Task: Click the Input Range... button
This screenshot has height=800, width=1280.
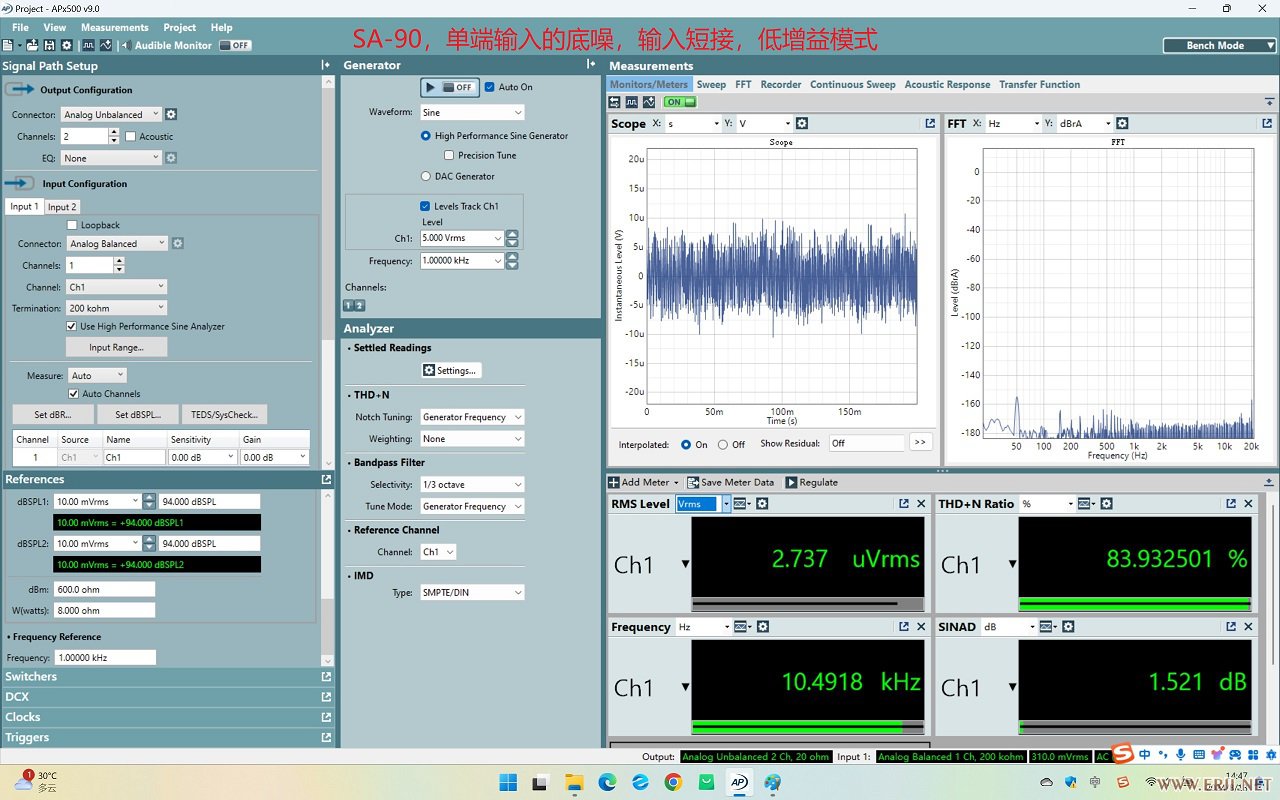Action: tap(116, 347)
